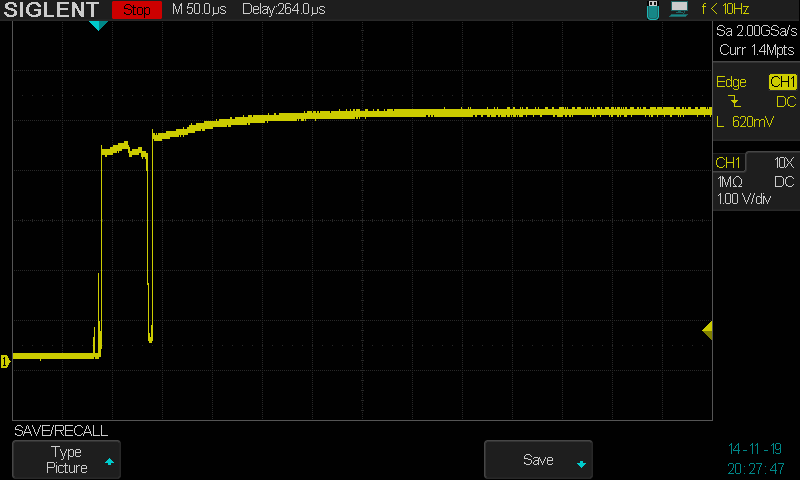Select the CH1 channel tab
Screen dimensions: 800x480
(728, 163)
